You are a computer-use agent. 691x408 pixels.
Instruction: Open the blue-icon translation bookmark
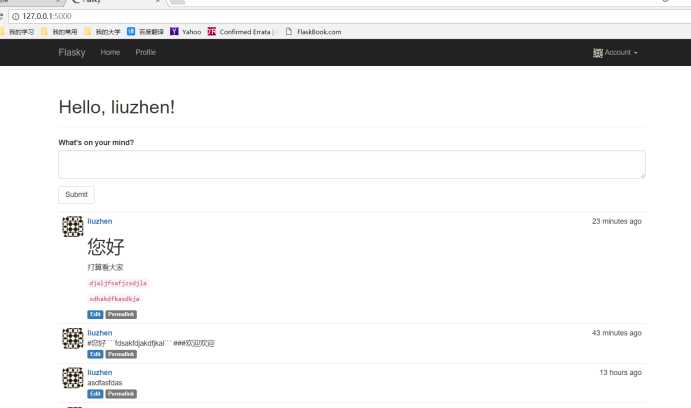[145, 32]
